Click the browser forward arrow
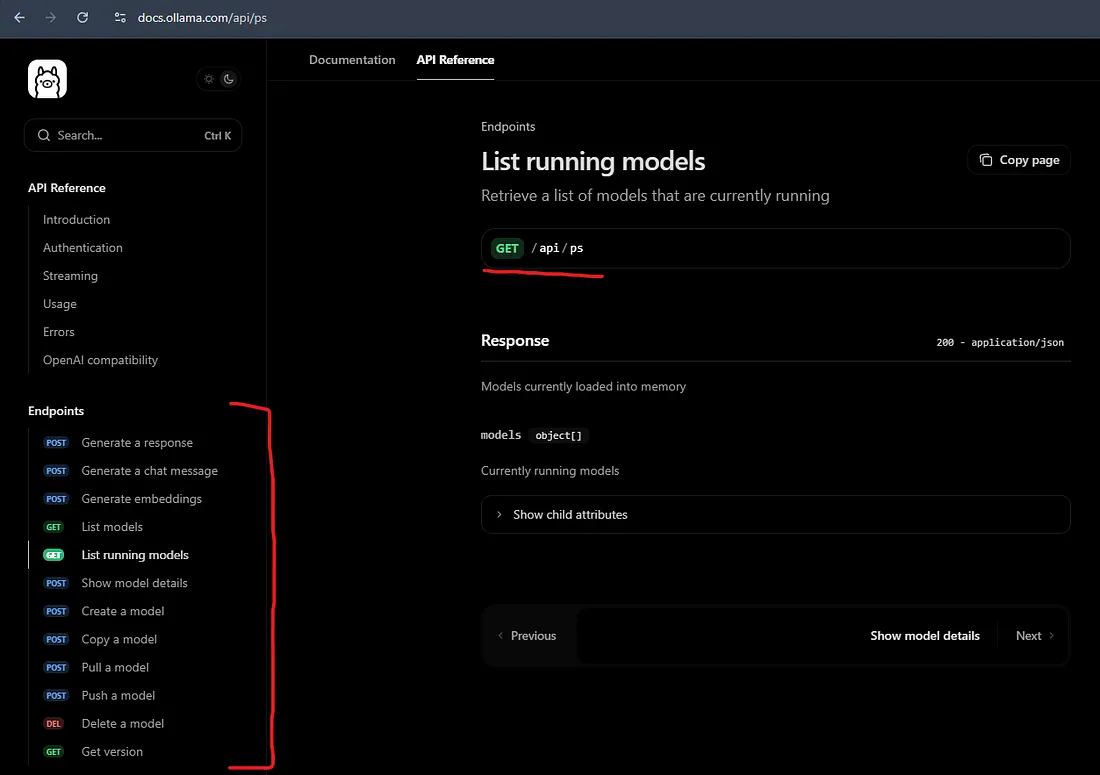 51,17
